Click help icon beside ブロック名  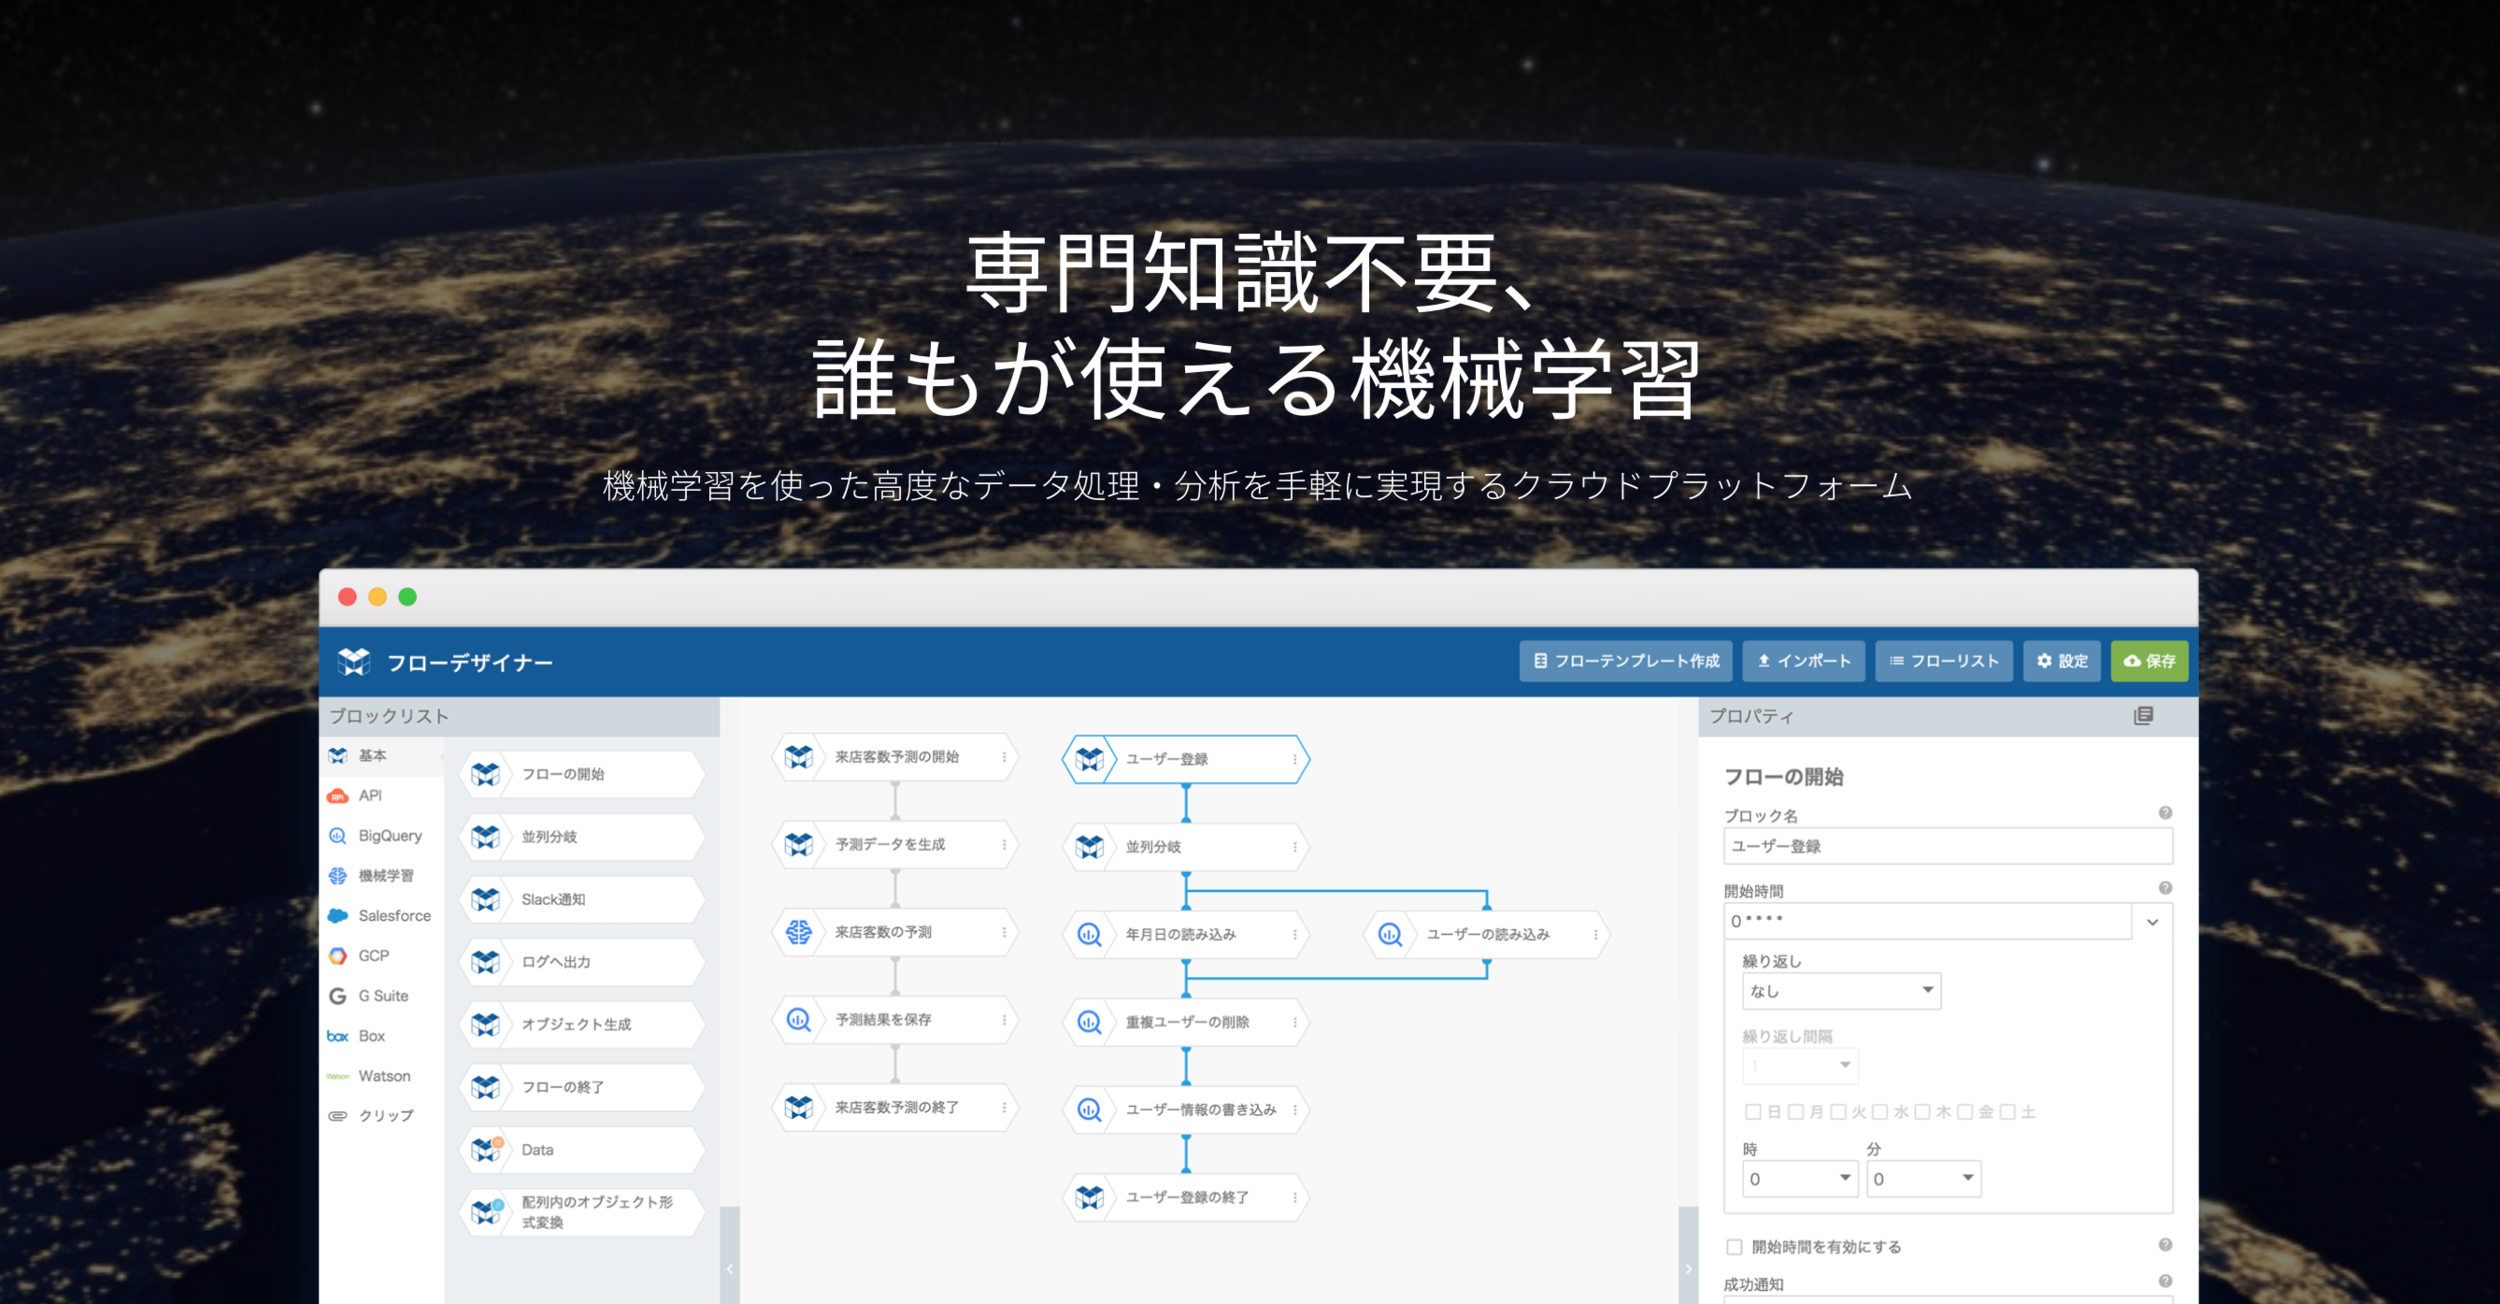click(2165, 813)
